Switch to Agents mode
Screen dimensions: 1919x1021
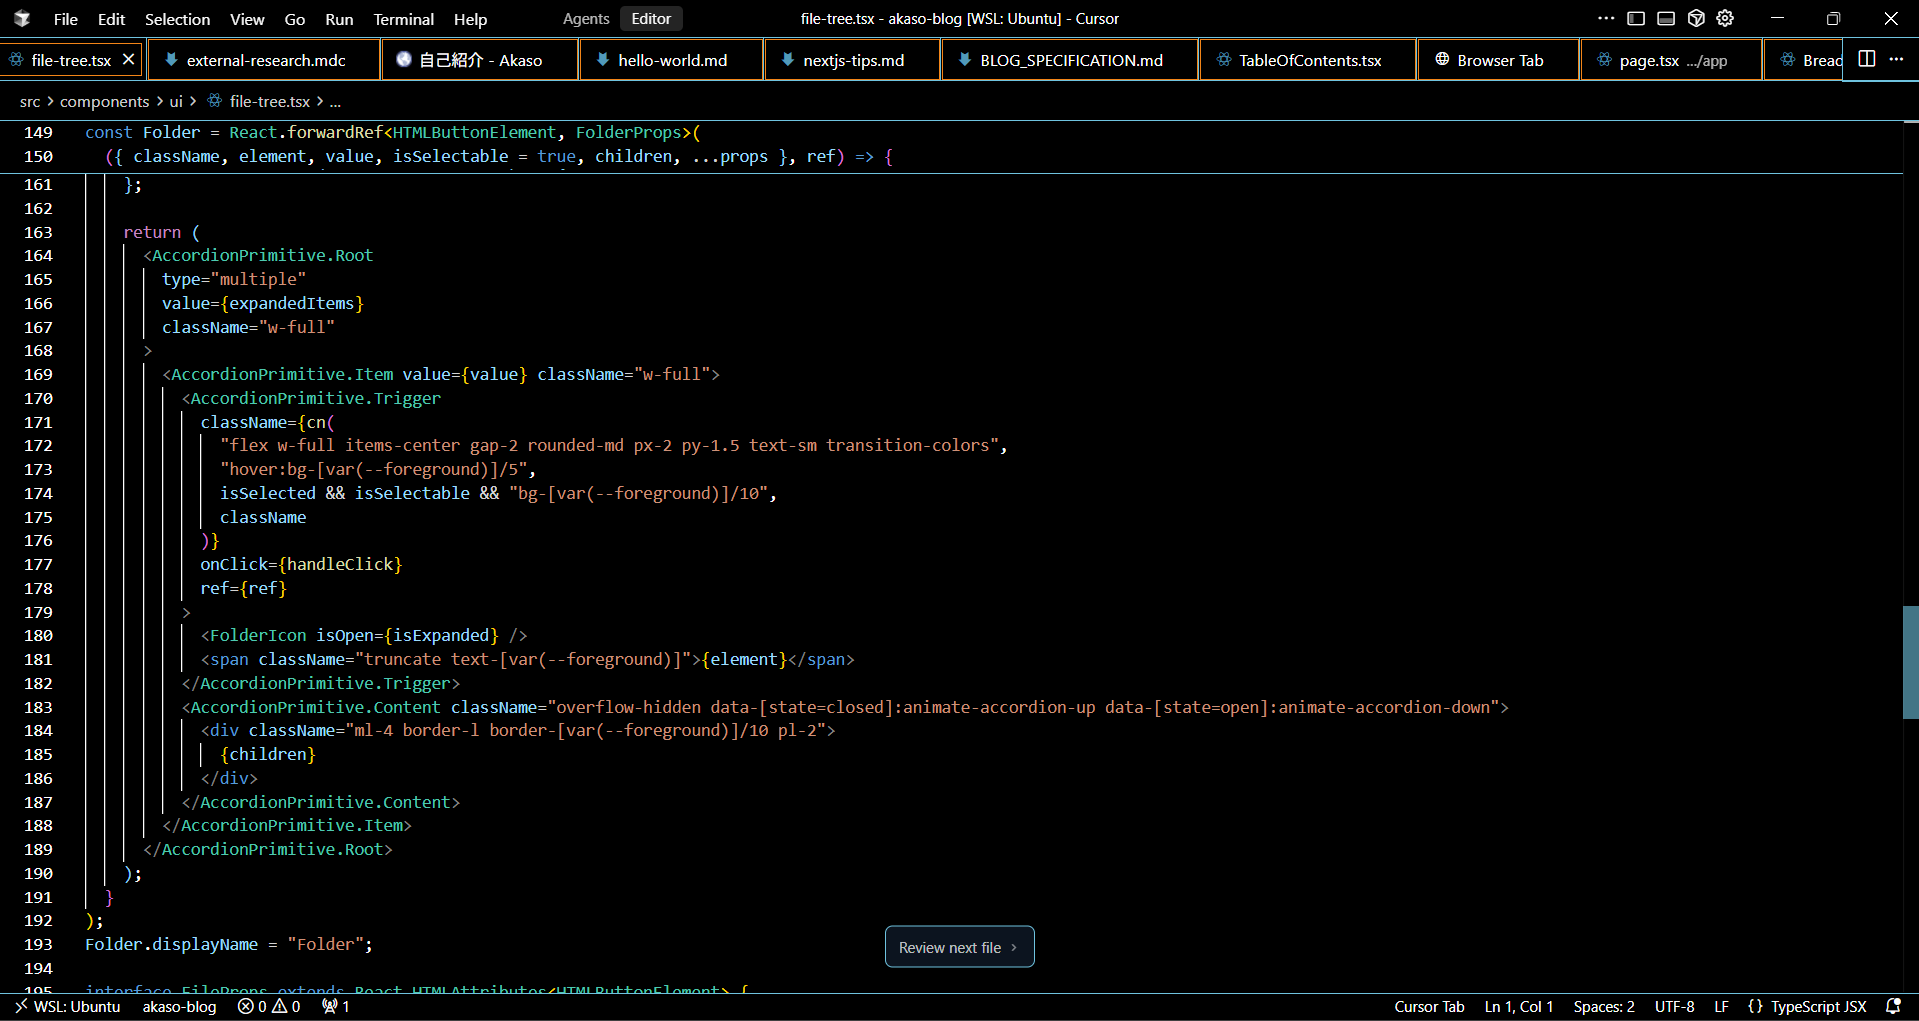coord(585,18)
